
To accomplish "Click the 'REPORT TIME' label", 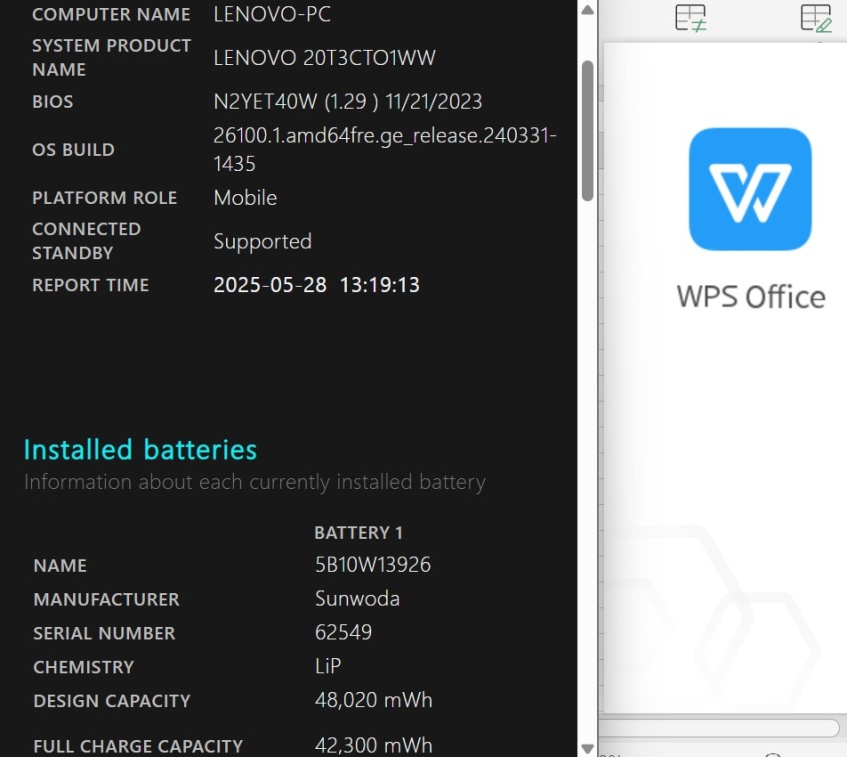I will click(90, 285).
